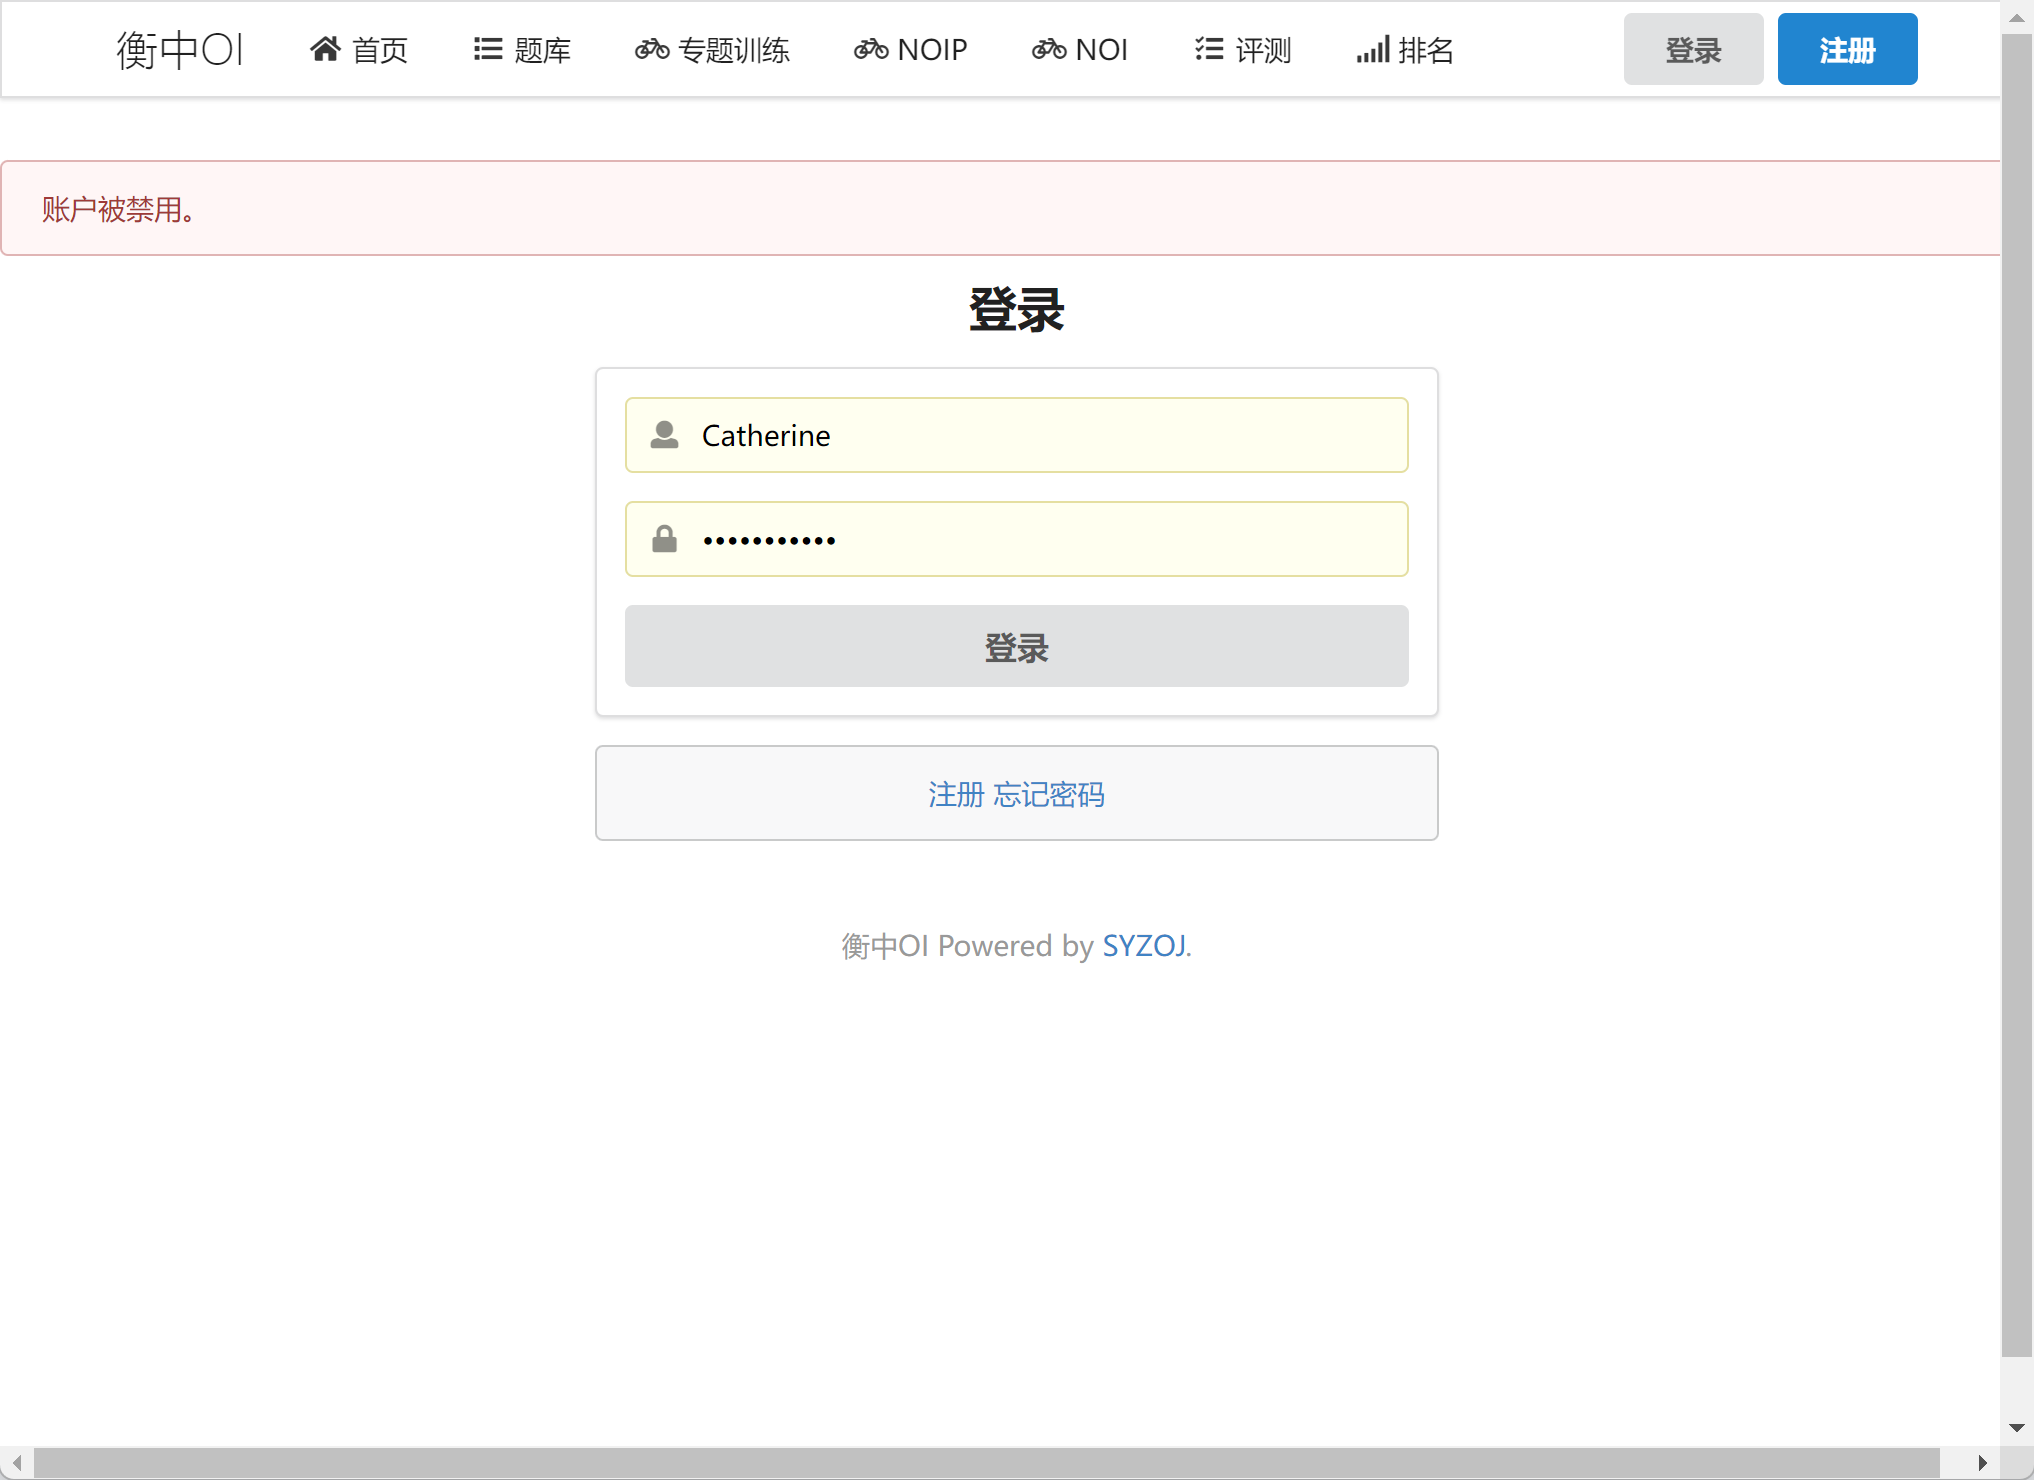The image size is (2034, 1480).
Task: Click the bicycle icon beside 专题训练
Action: click(652, 49)
